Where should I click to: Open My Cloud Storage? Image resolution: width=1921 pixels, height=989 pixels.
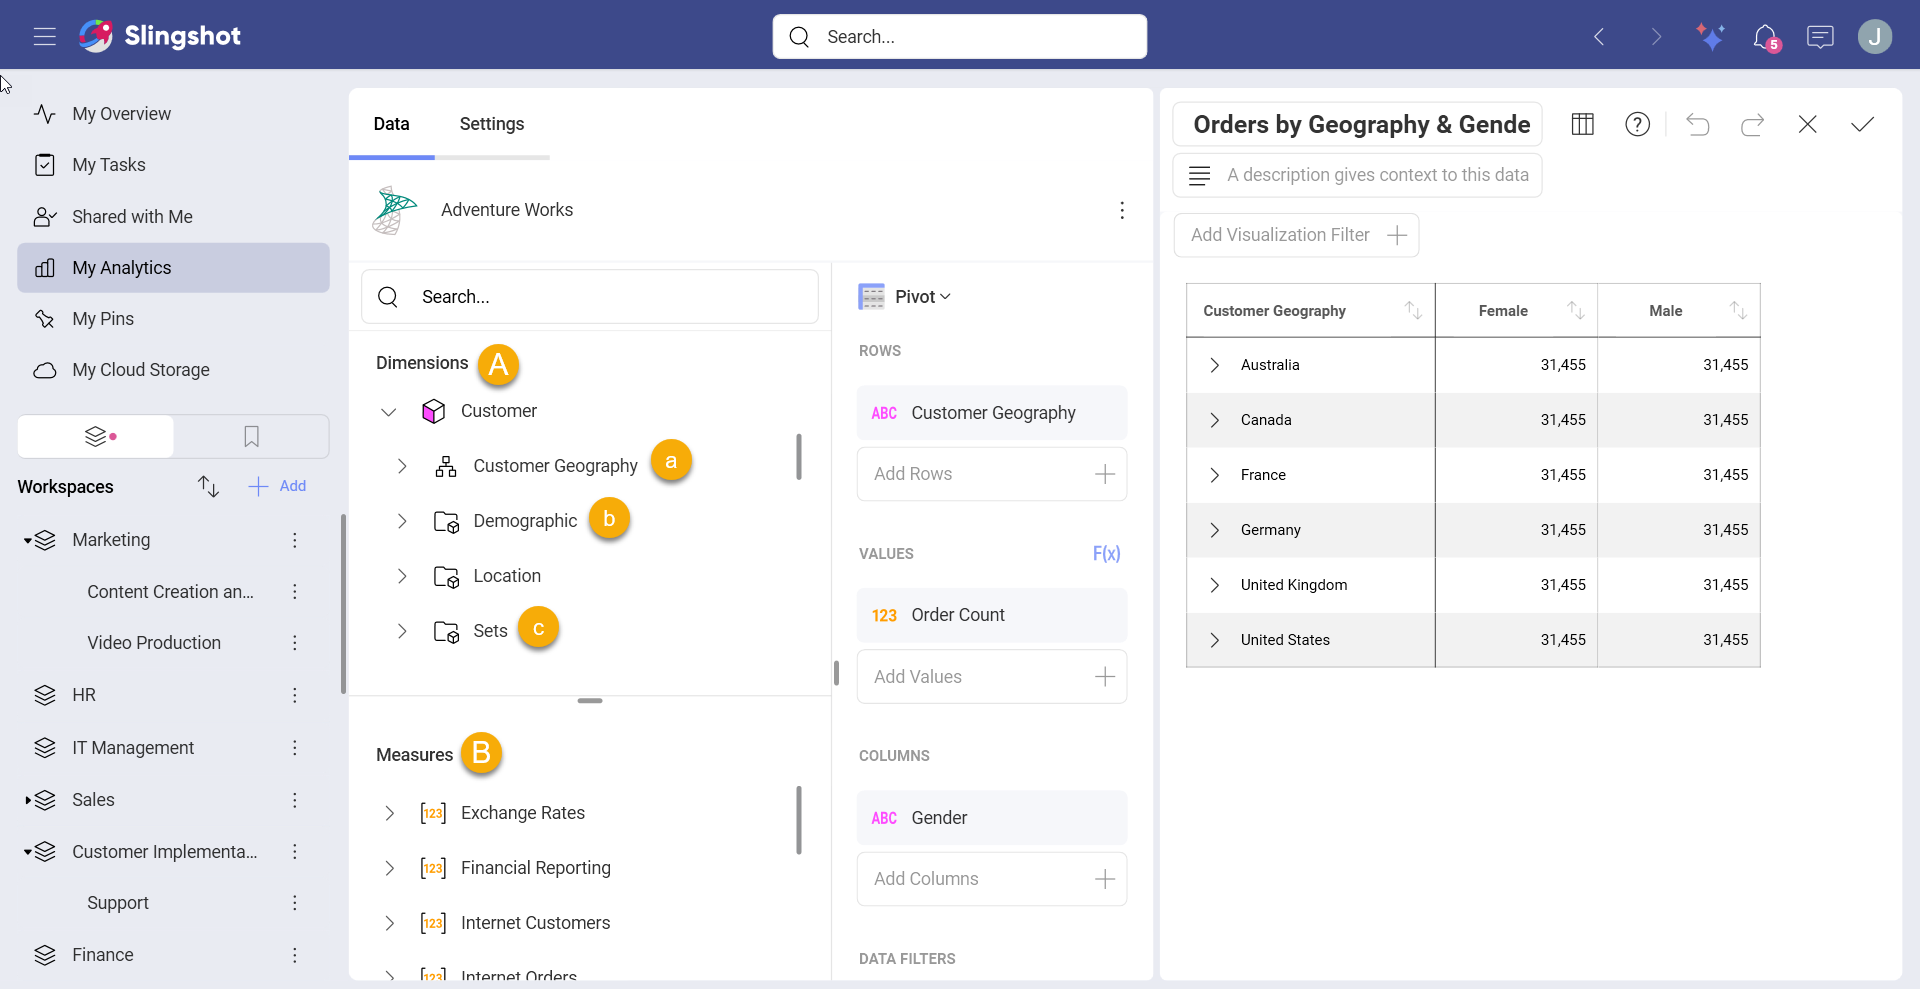click(173, 370)
